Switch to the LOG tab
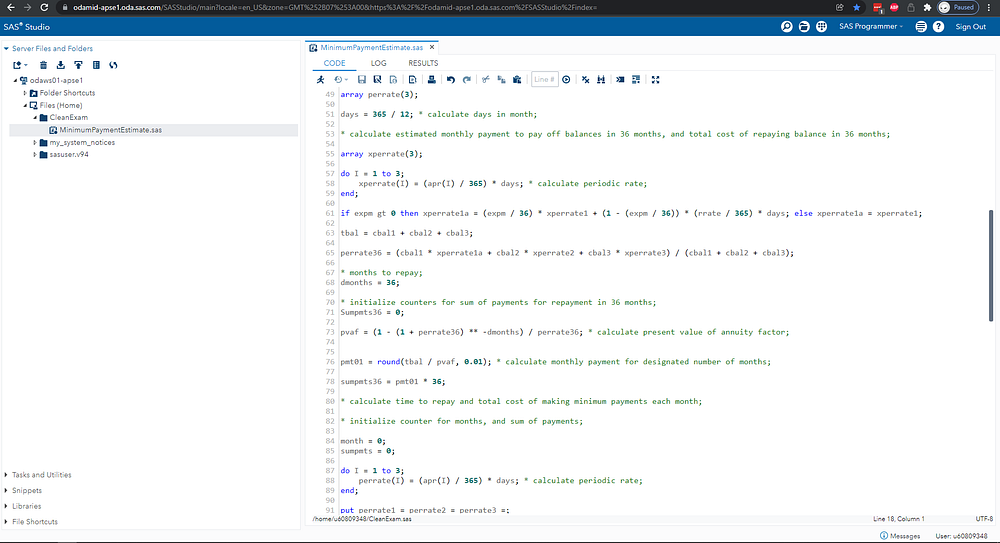Viewport: 1000px width, 543px height. [378, 63]
